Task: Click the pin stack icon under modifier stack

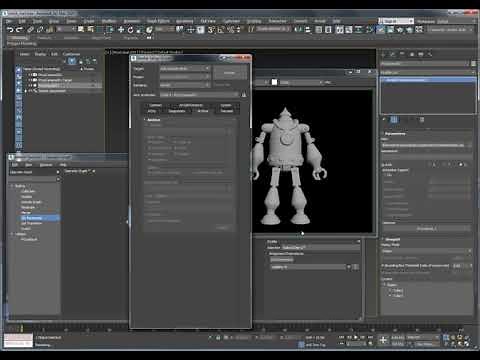Action: (384, 120)
